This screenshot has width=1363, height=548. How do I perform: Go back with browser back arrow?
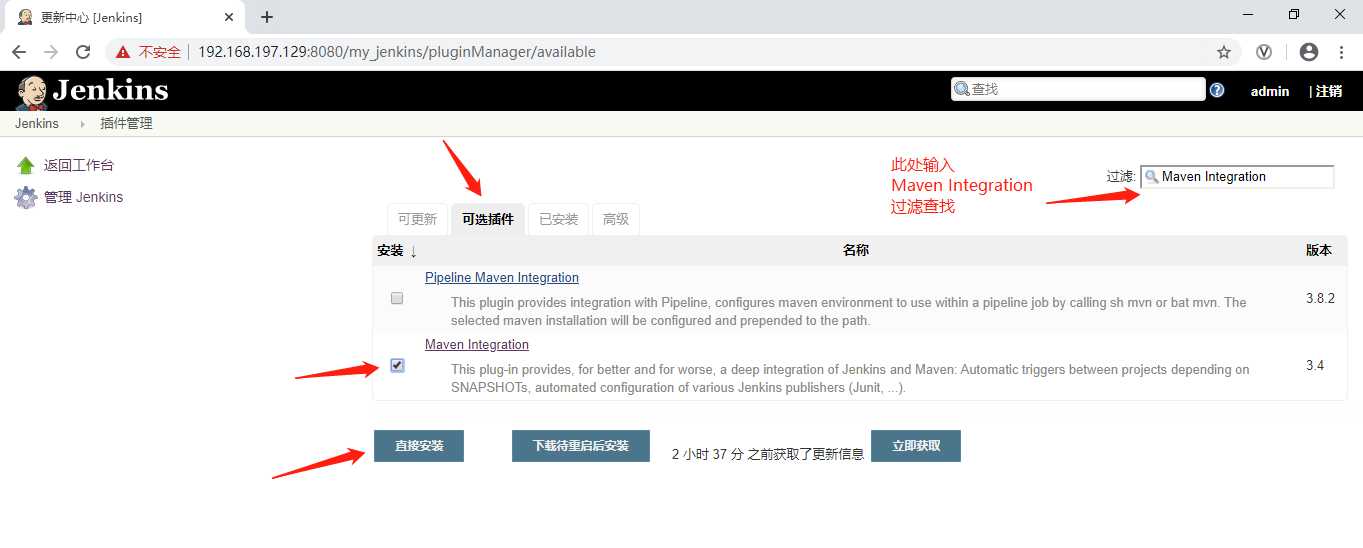coord(19,52)
